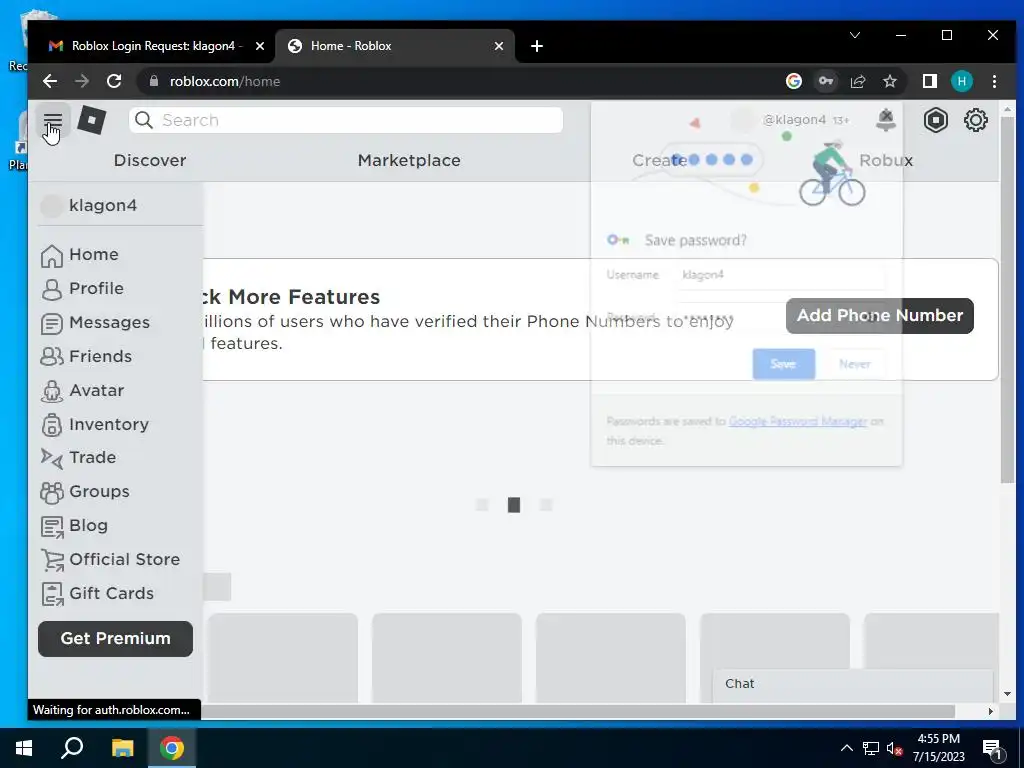Reload the Roblox page
Viewport: 1024px width, 768px height.
[114, 81]
